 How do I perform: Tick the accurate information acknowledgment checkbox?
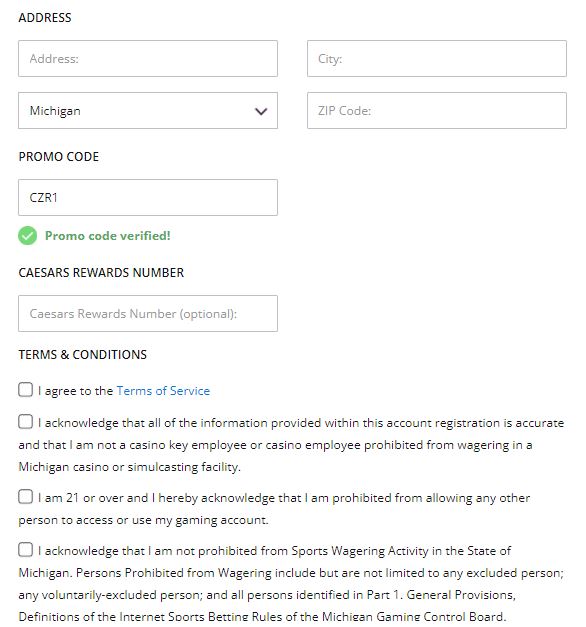[25, 421]
